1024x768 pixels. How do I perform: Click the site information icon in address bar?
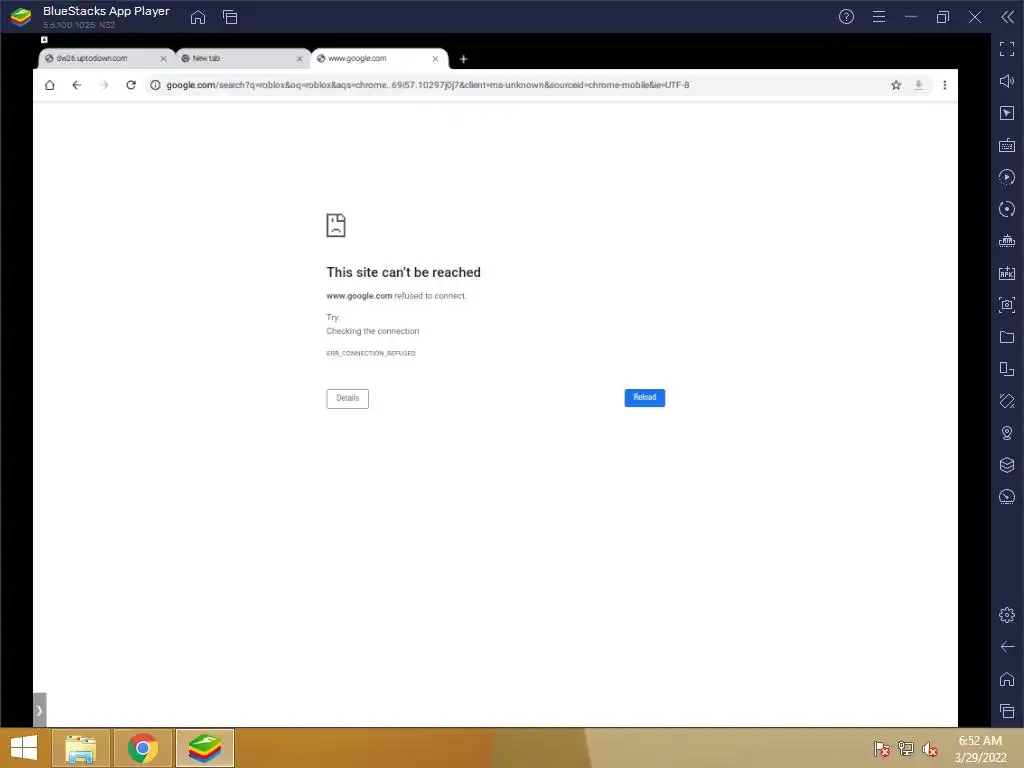coord(155,85)
